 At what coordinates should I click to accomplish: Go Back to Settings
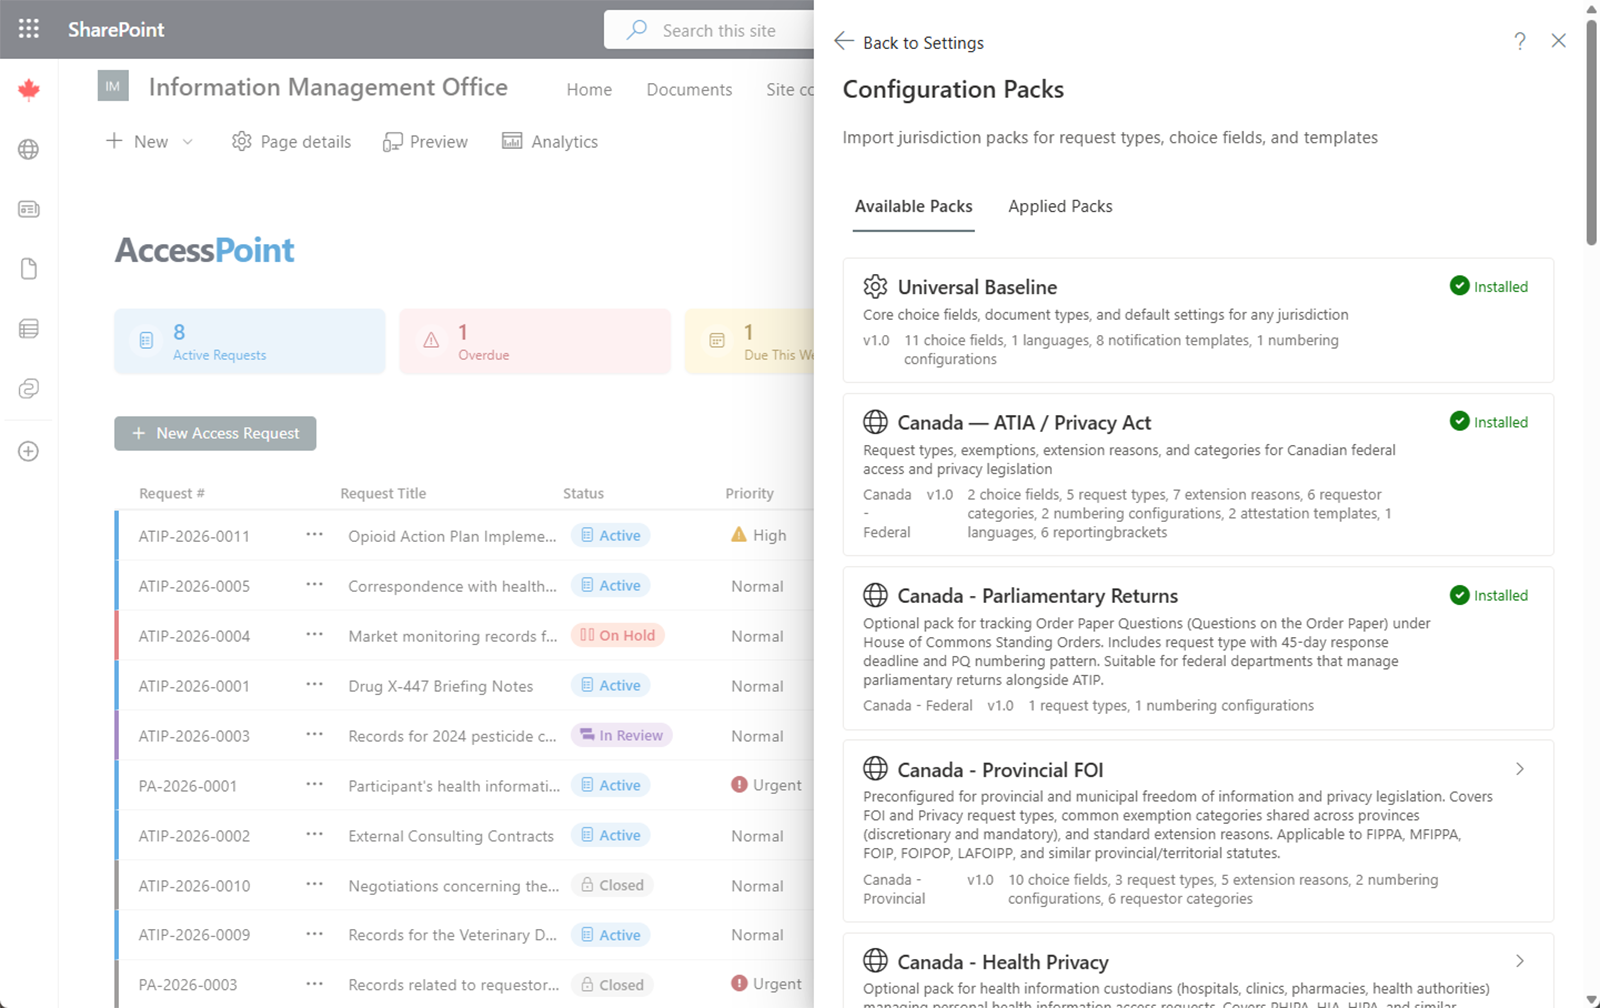click(x=909, y=42)
